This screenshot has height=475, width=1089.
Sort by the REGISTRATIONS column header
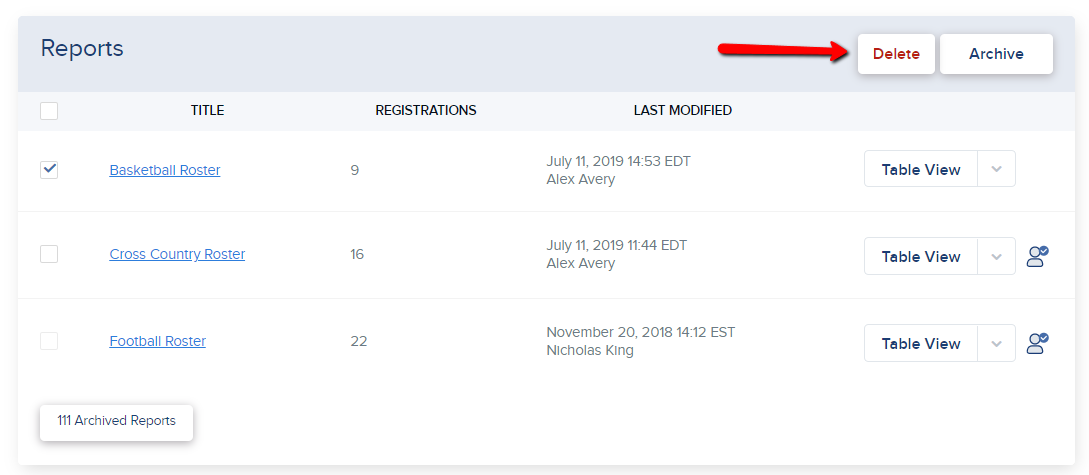[x=426, y=110]
